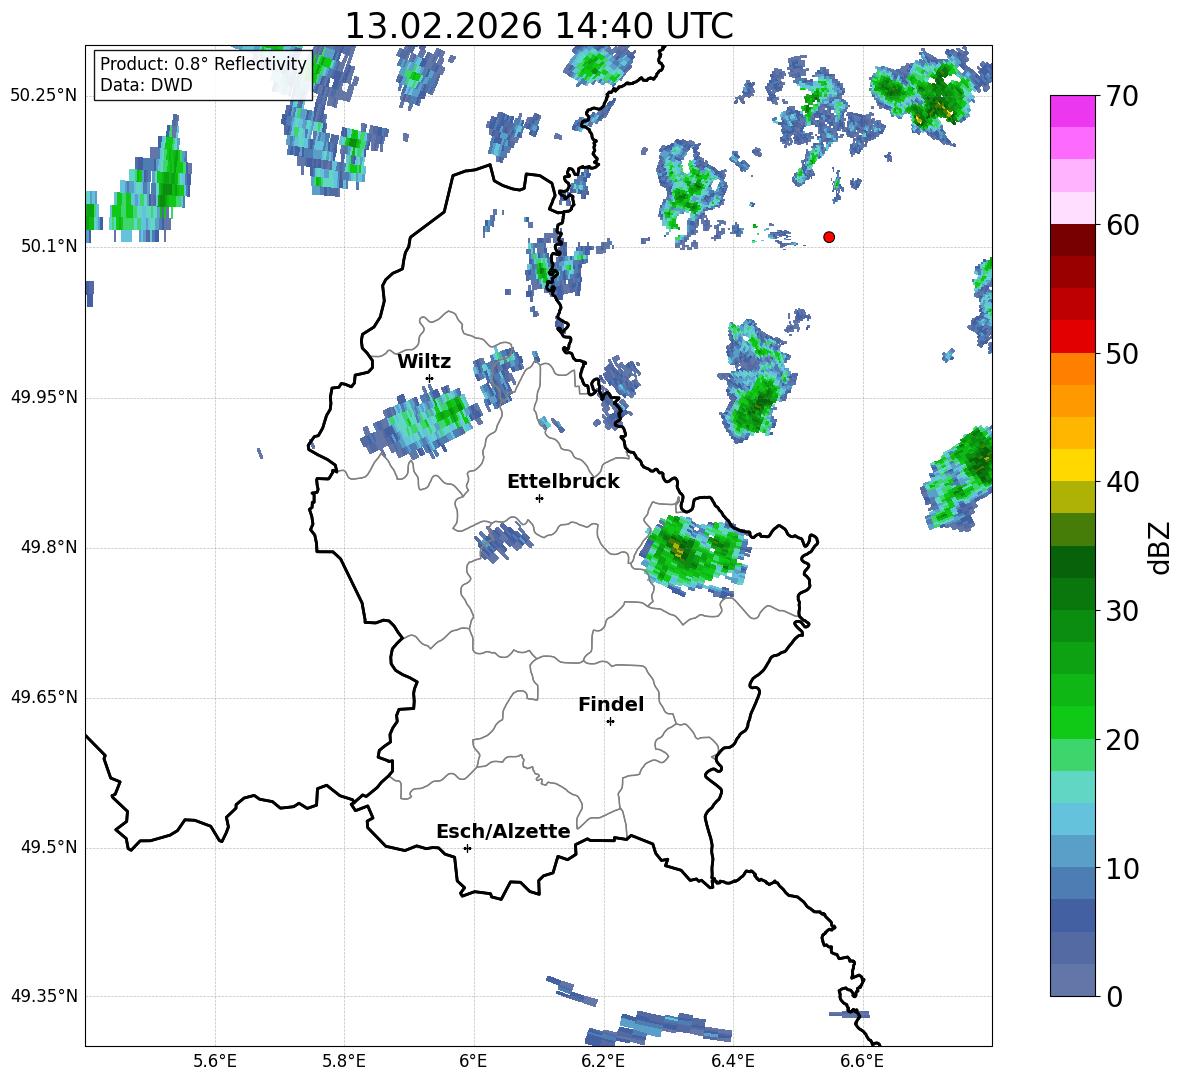Click the 60 tick on the colorbar

click(1122, 225)
